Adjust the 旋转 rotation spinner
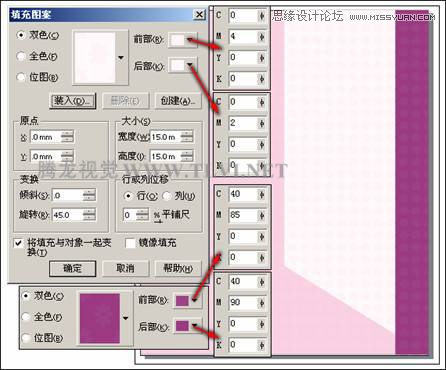446x370 pixels. click(x=89, y=215)
